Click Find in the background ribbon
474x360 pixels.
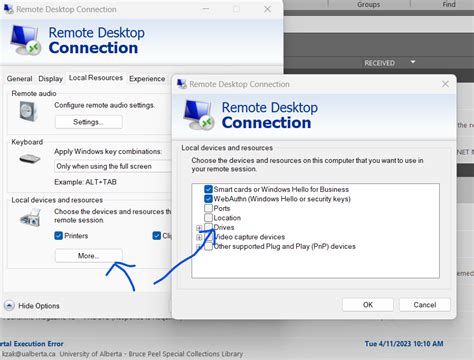pos(449,4)
